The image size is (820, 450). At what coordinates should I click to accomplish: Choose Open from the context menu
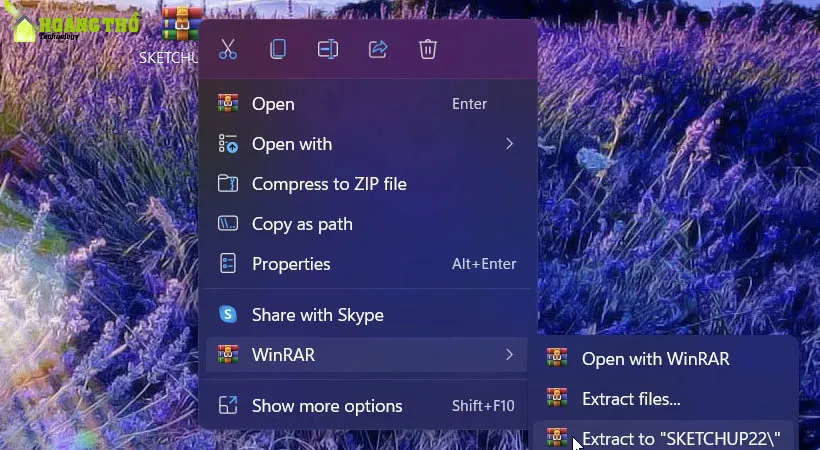367,104
